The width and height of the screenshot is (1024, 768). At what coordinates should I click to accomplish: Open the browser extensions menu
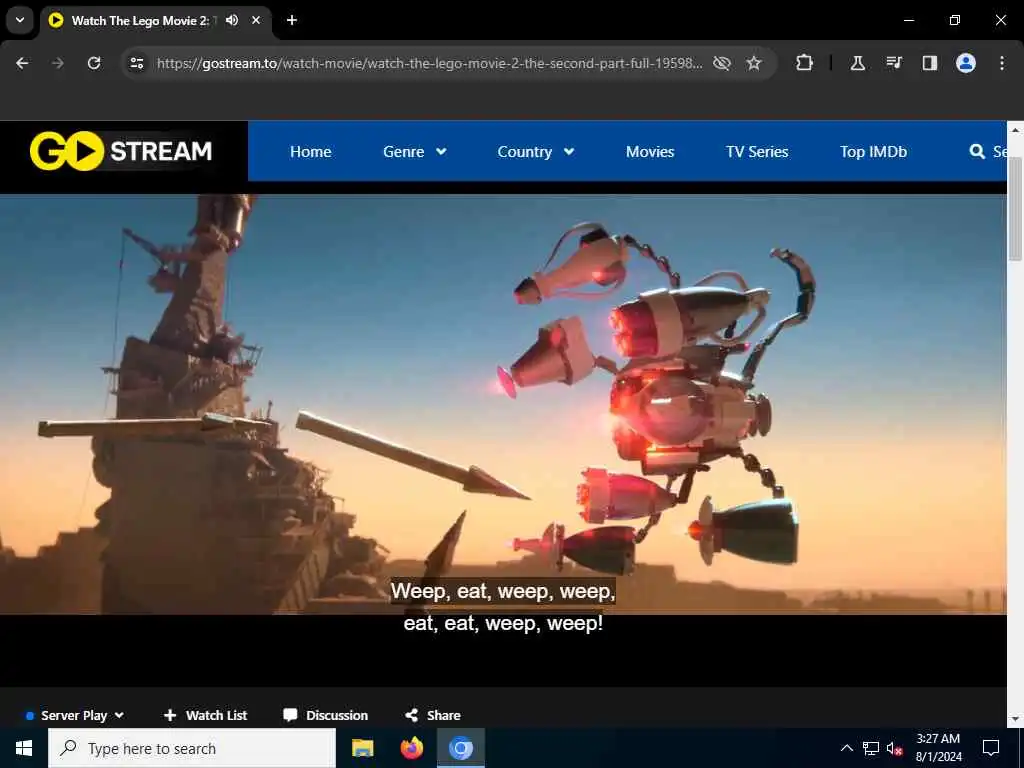point(805,63)
